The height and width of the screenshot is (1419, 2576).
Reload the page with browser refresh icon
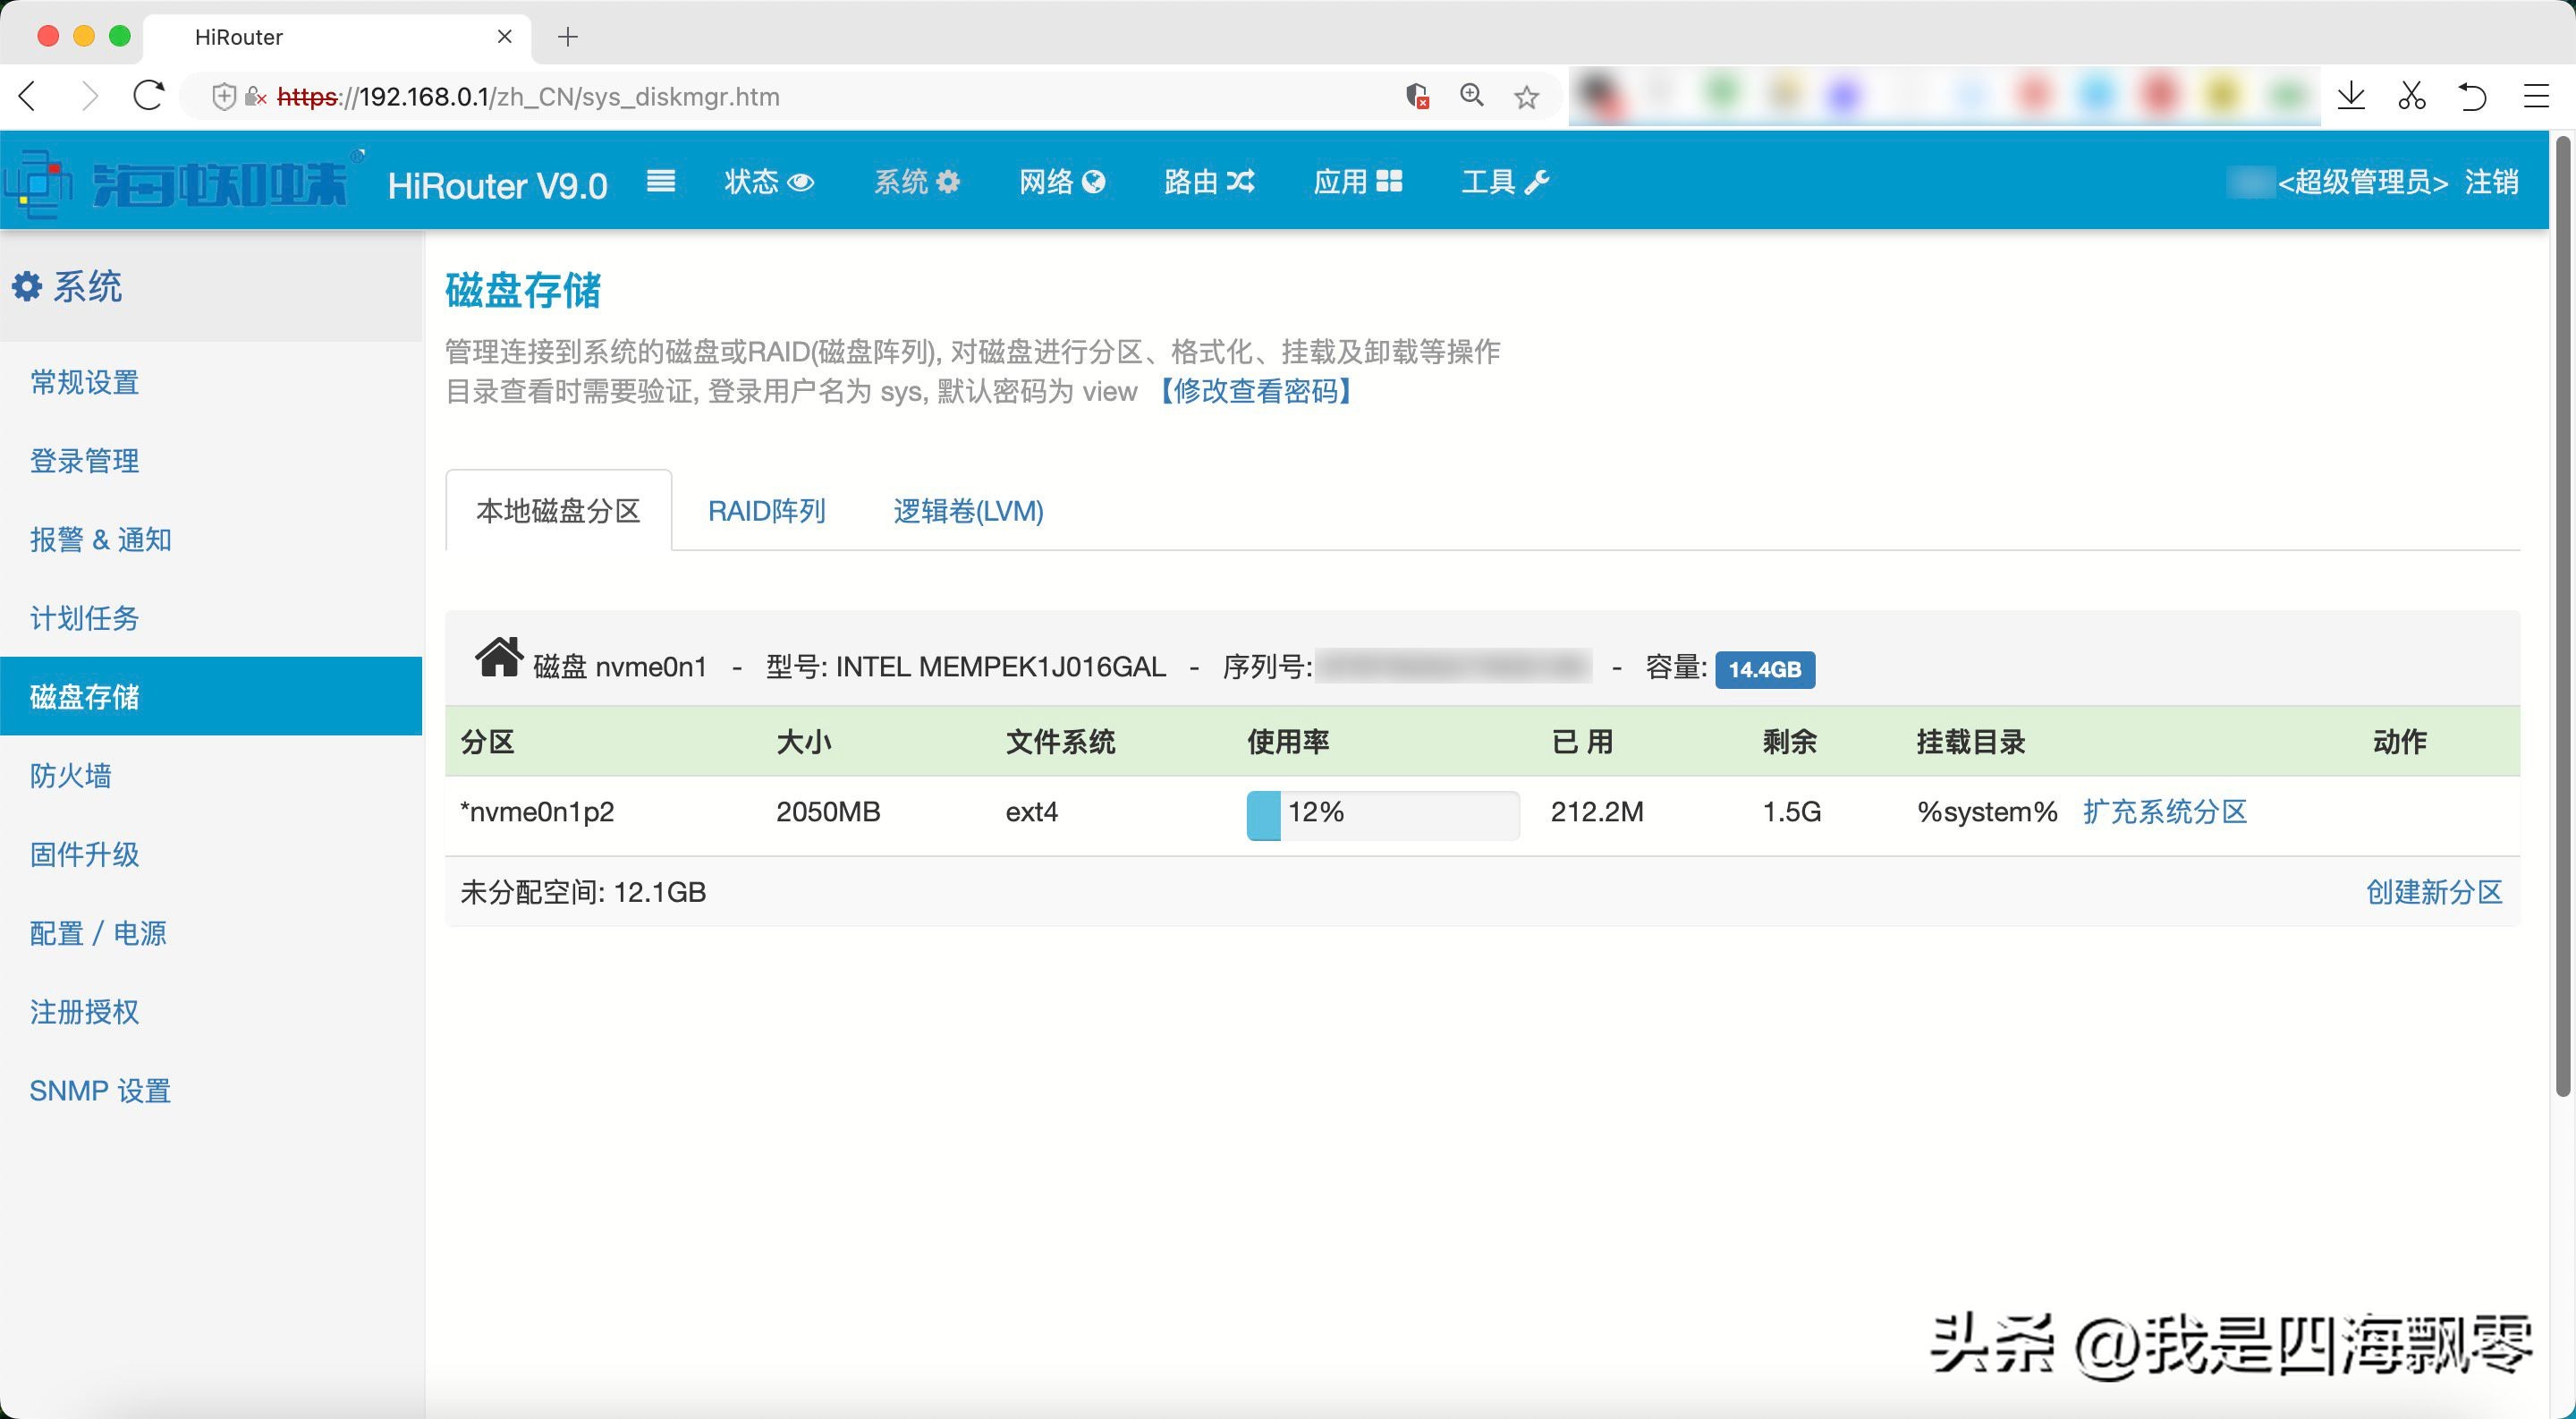[149, 96]
